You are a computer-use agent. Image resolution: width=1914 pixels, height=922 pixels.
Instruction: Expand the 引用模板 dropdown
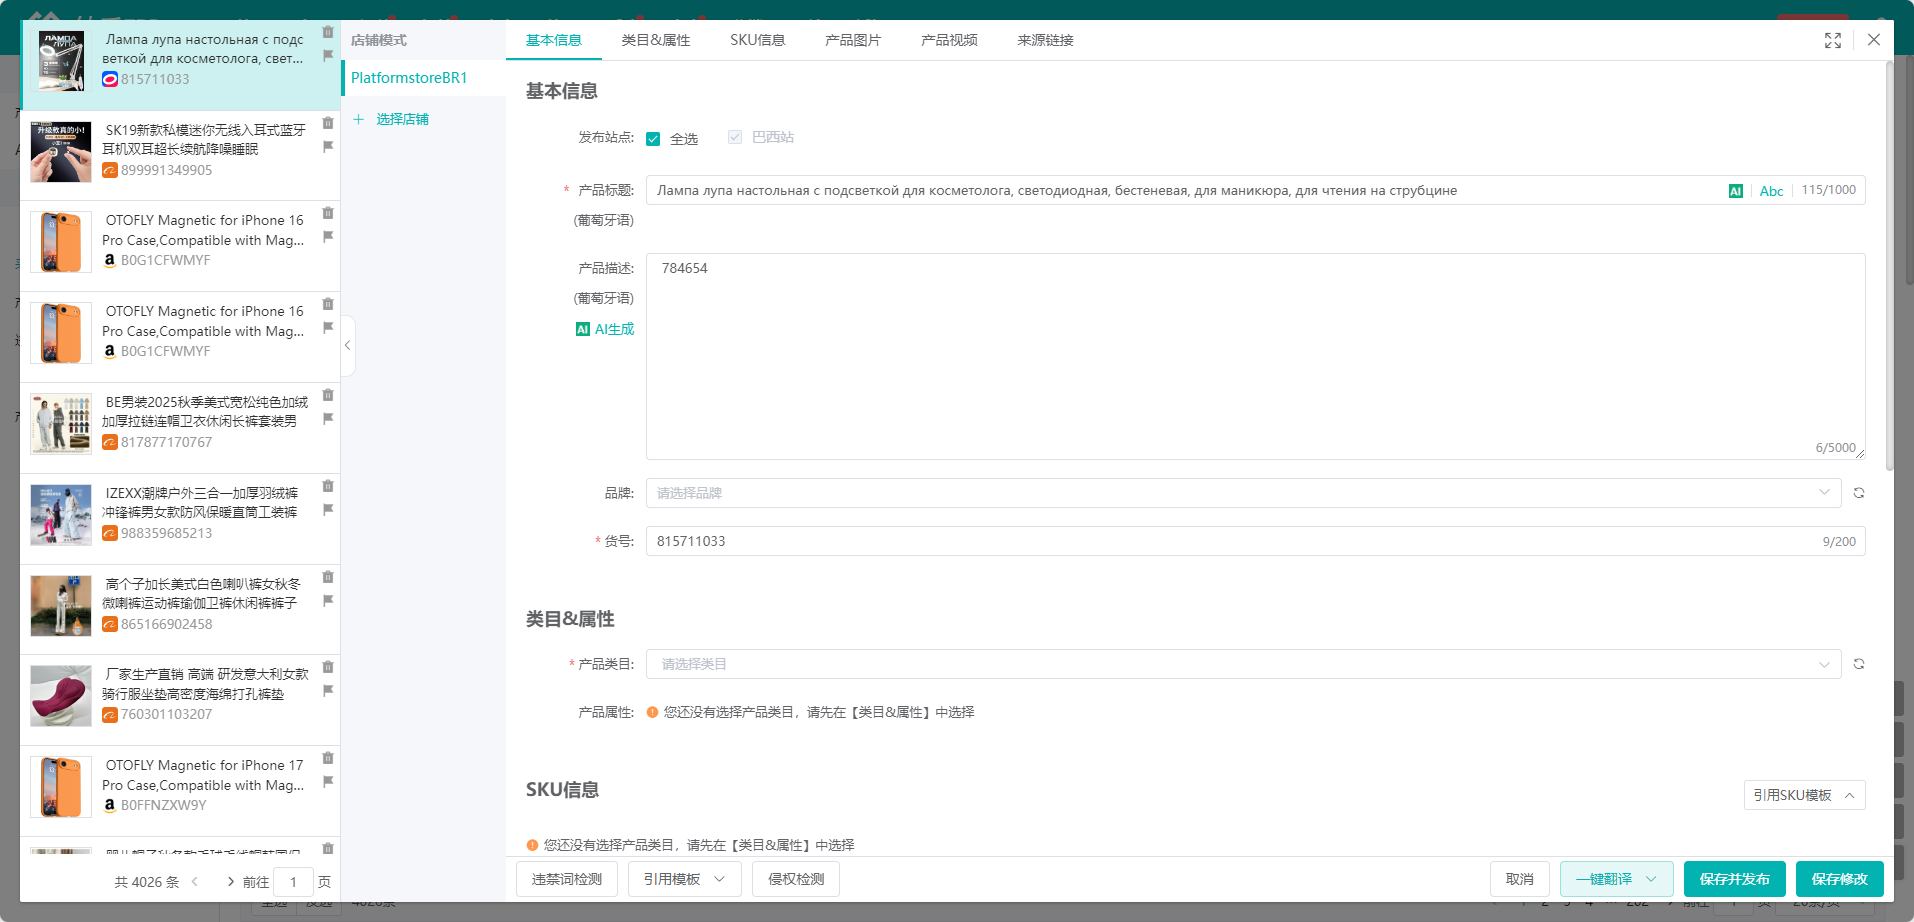point(718,879)
